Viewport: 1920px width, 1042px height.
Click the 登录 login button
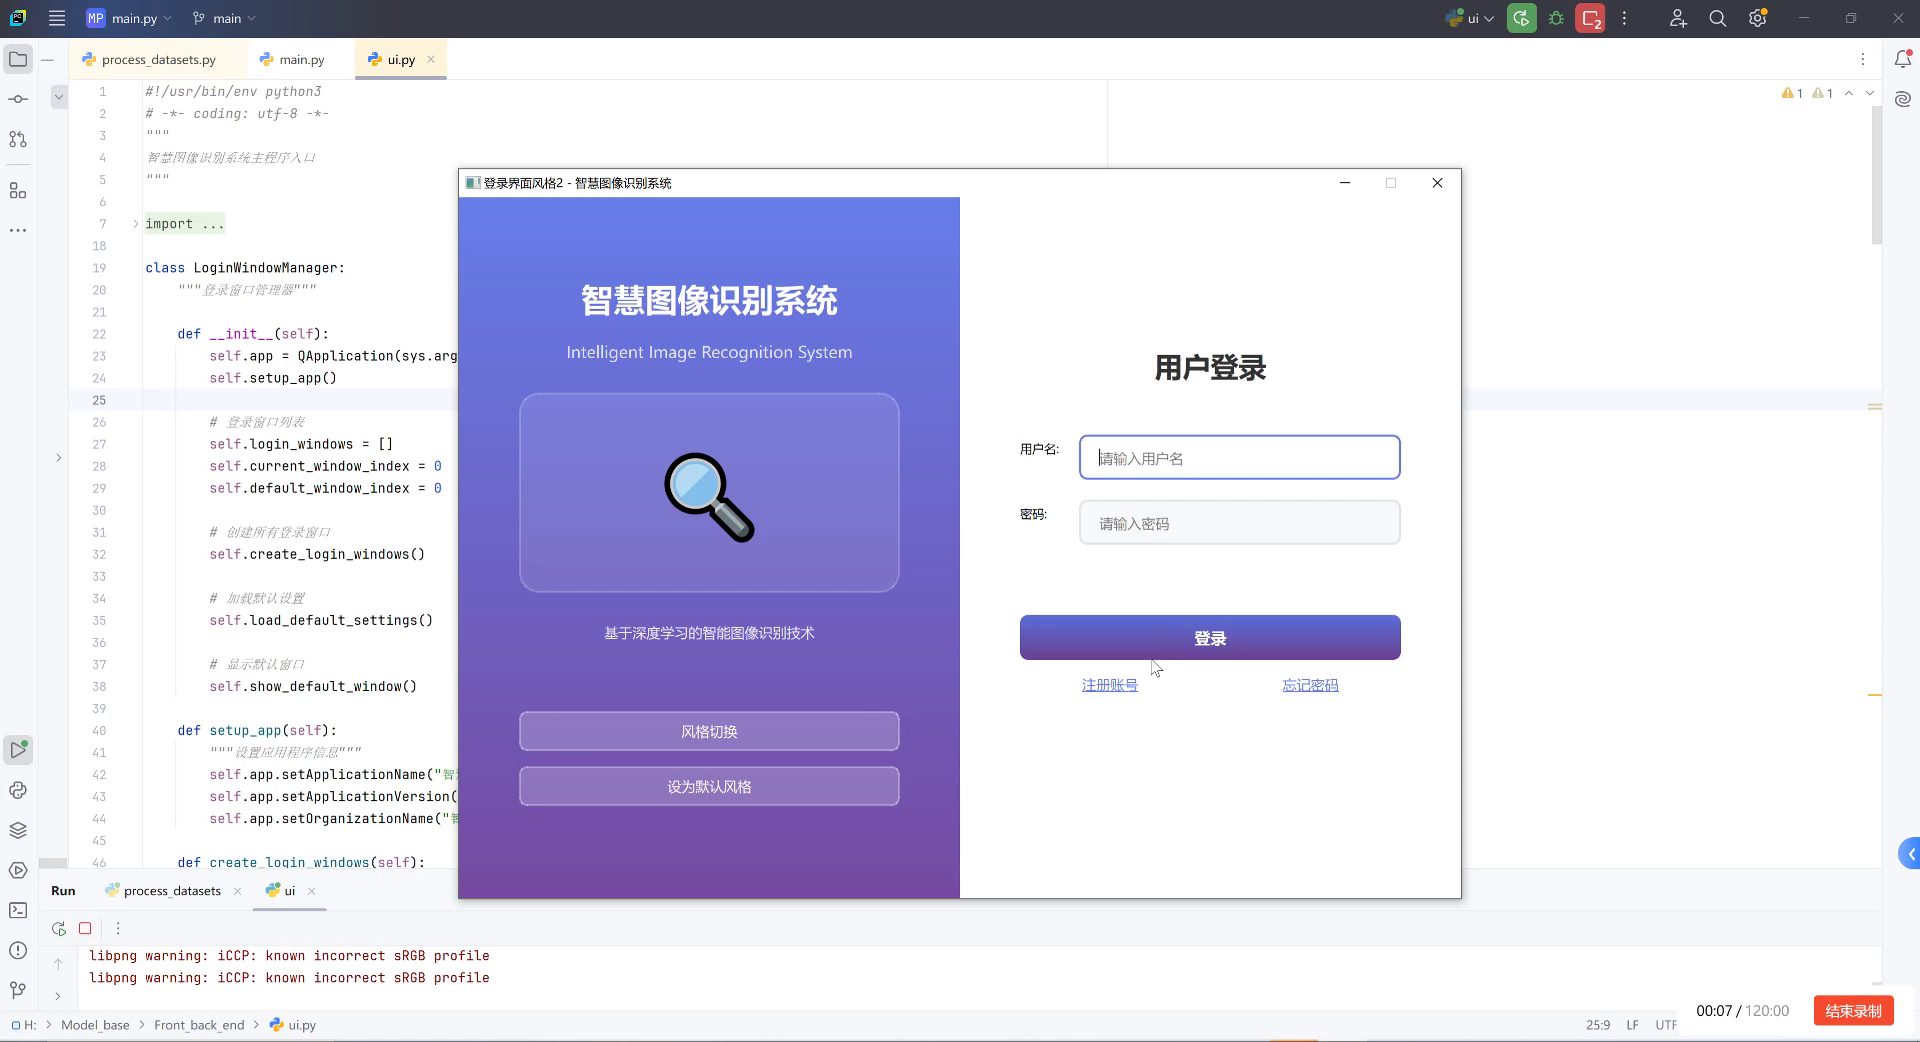[x=1209, y=637]
